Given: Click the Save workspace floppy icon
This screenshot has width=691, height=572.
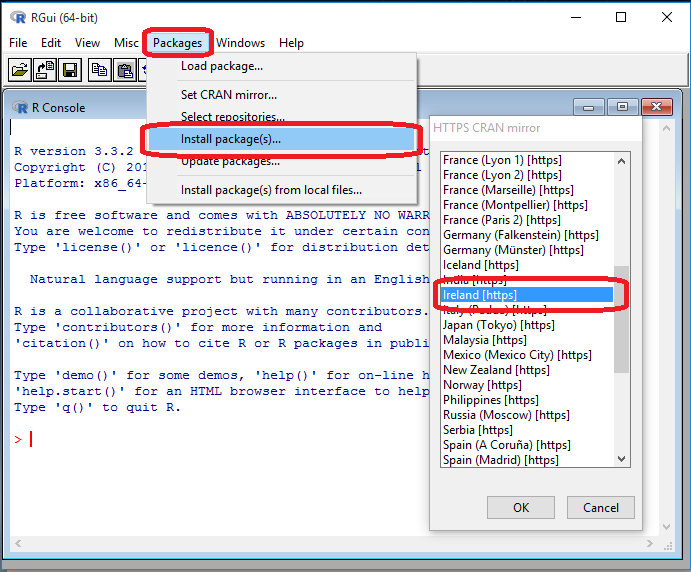Looking at the screenshot, I should click(70, 70).
